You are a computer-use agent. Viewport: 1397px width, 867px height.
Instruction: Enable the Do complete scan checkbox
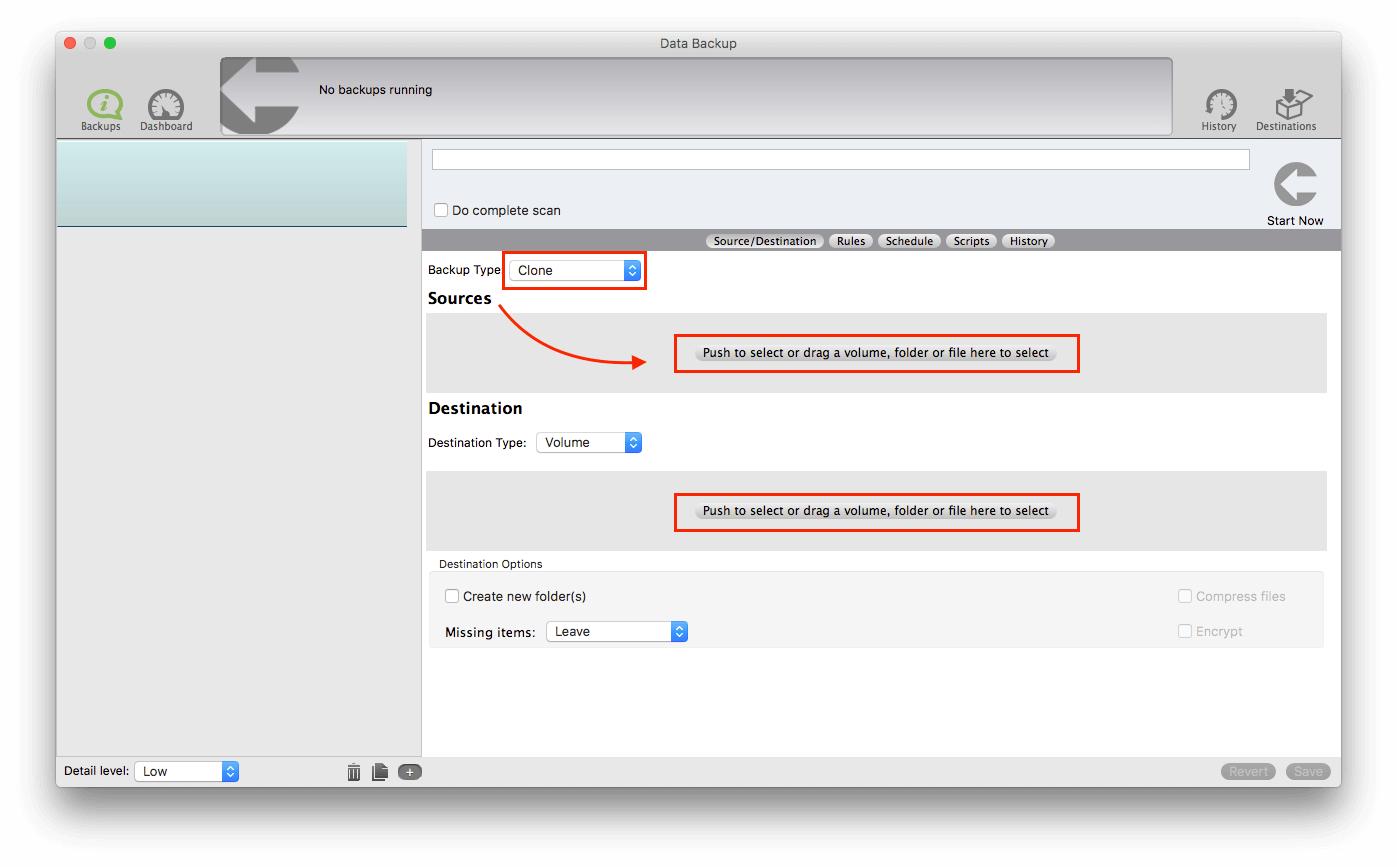click(x=441, y=211)
